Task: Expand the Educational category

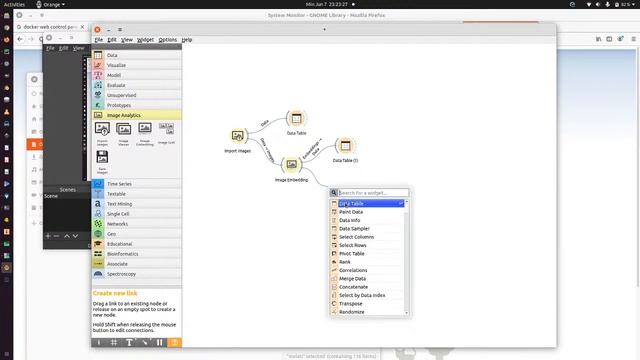Action: point(137,244)
